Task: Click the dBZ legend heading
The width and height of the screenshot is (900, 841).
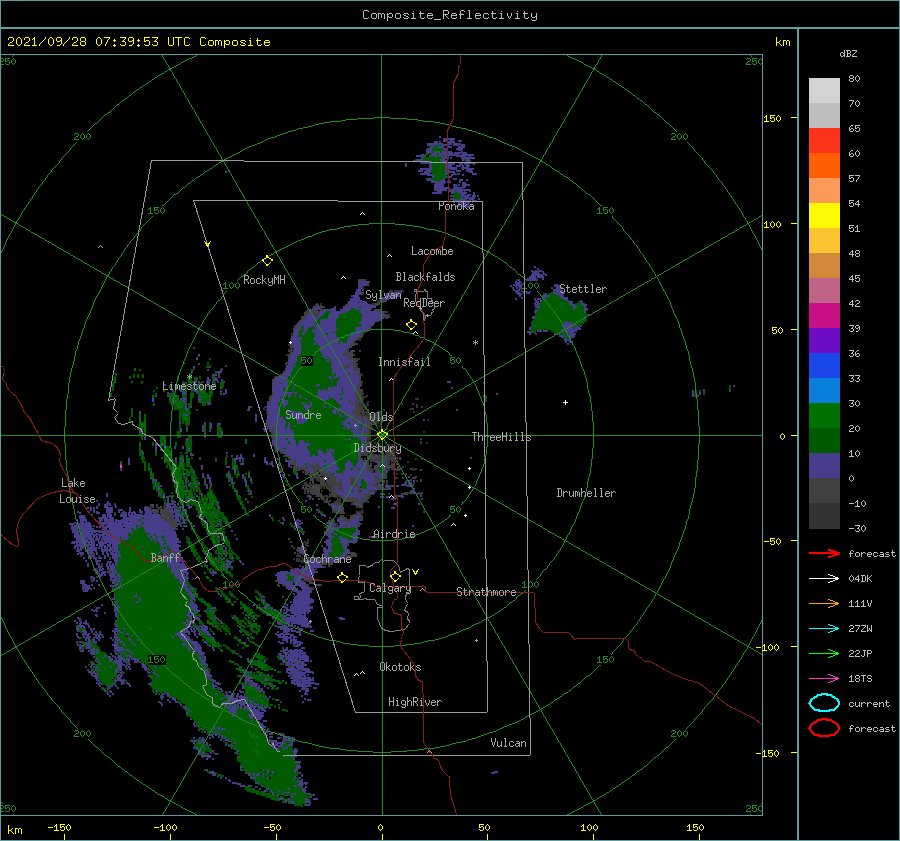Action: tap(848, 53)
